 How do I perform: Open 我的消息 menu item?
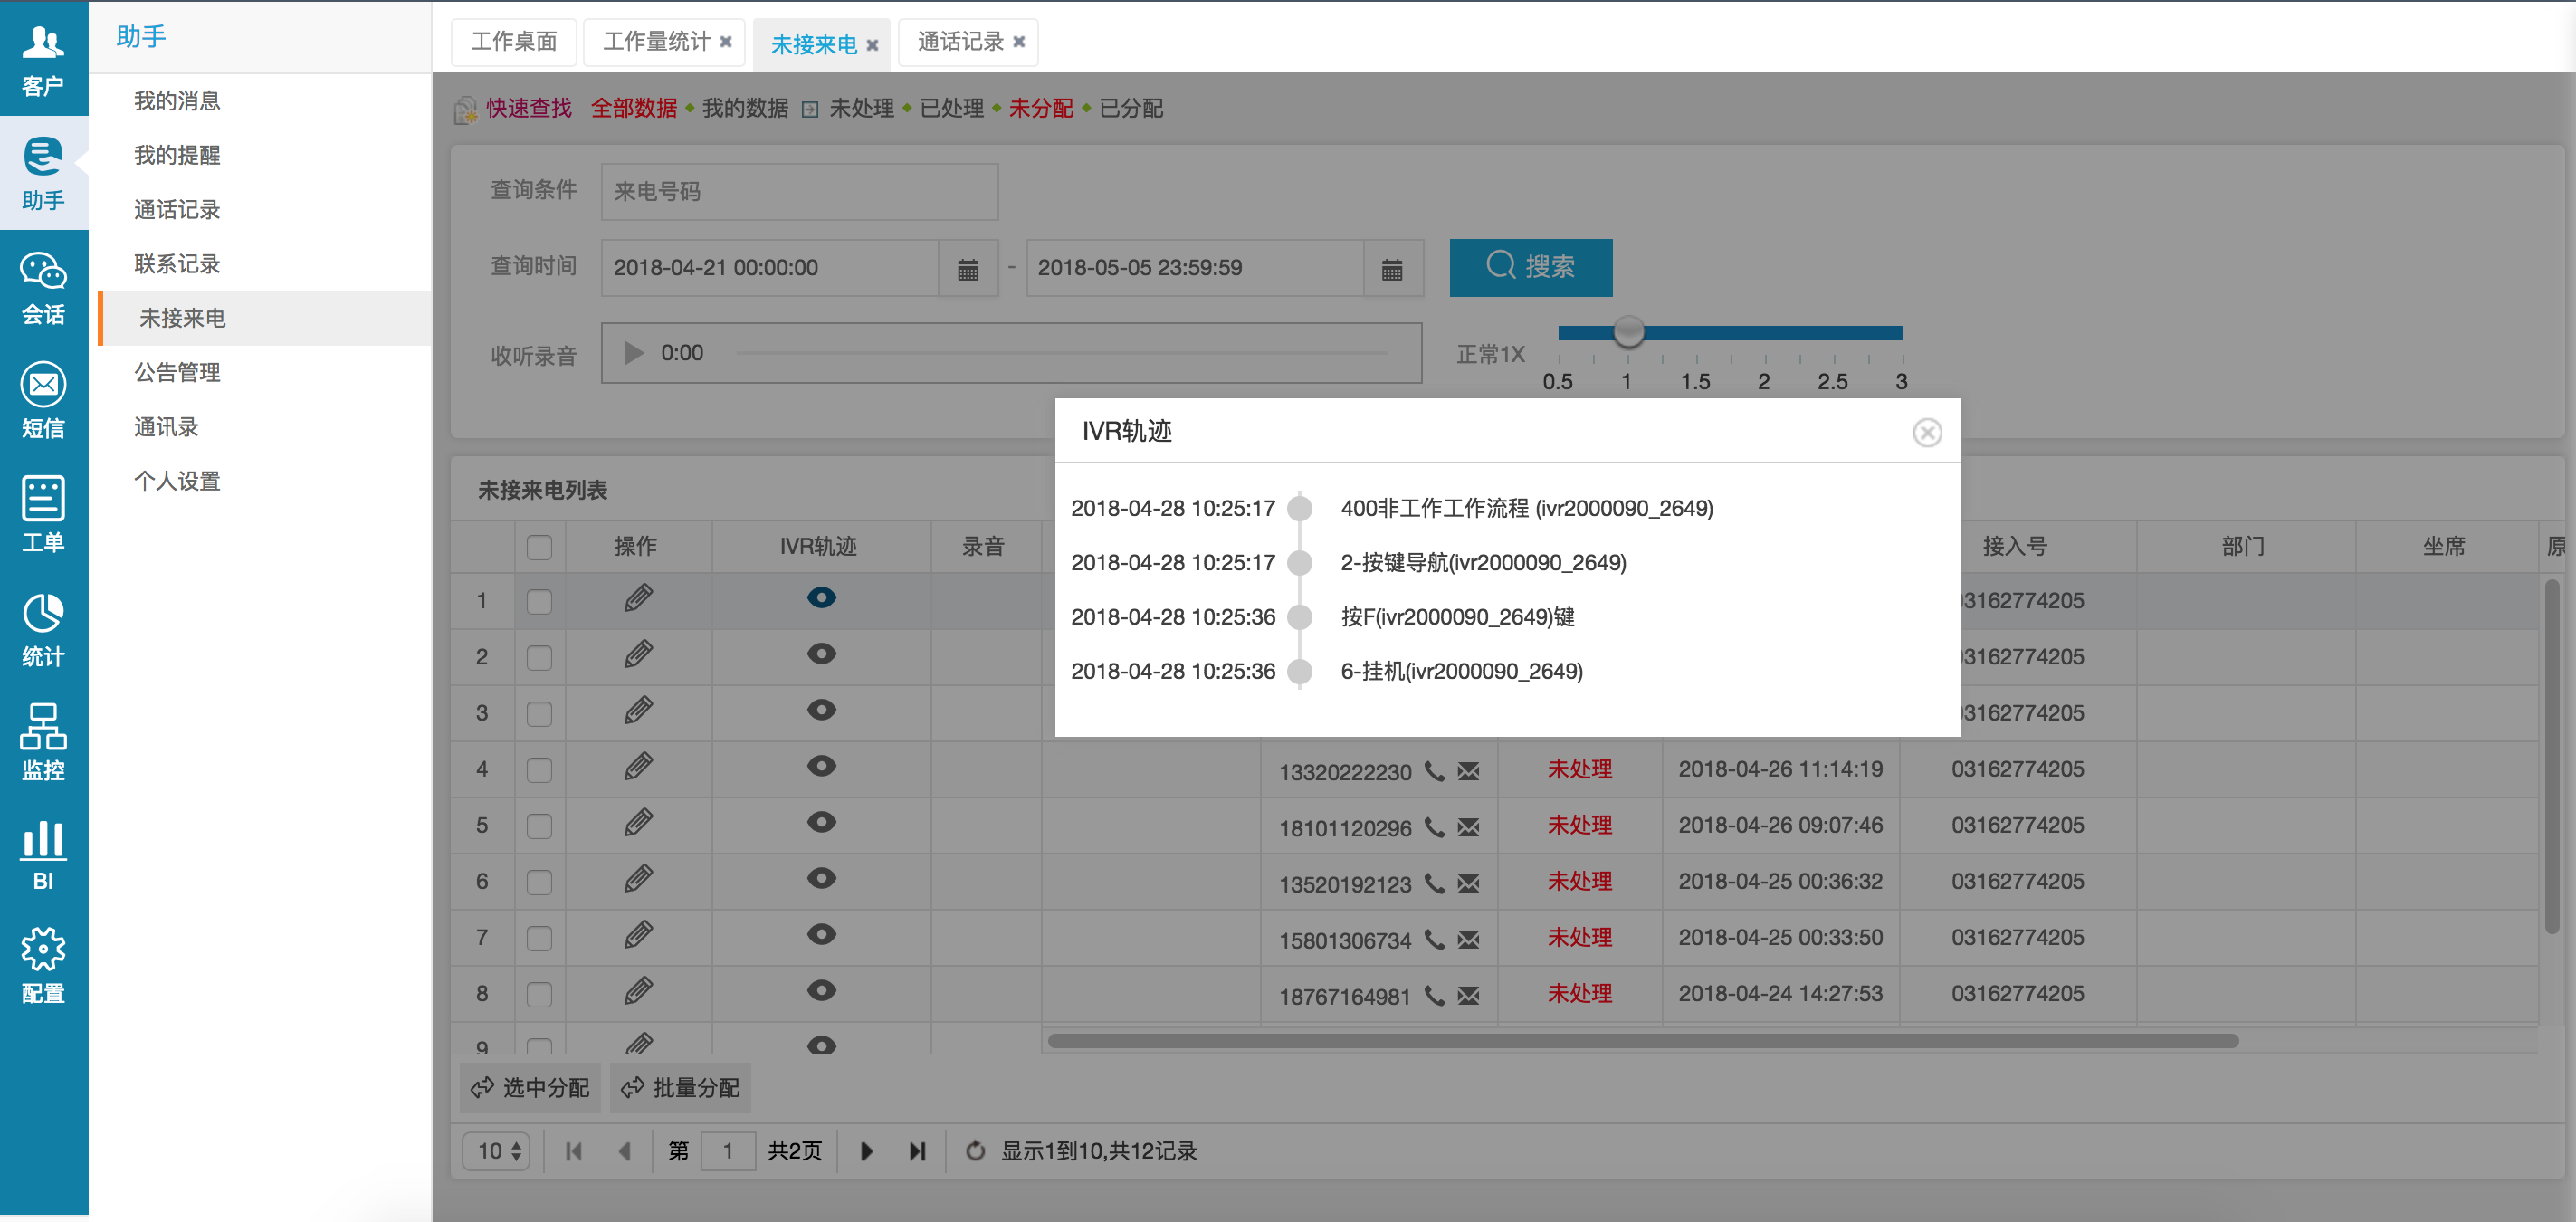tap(177, 101)
